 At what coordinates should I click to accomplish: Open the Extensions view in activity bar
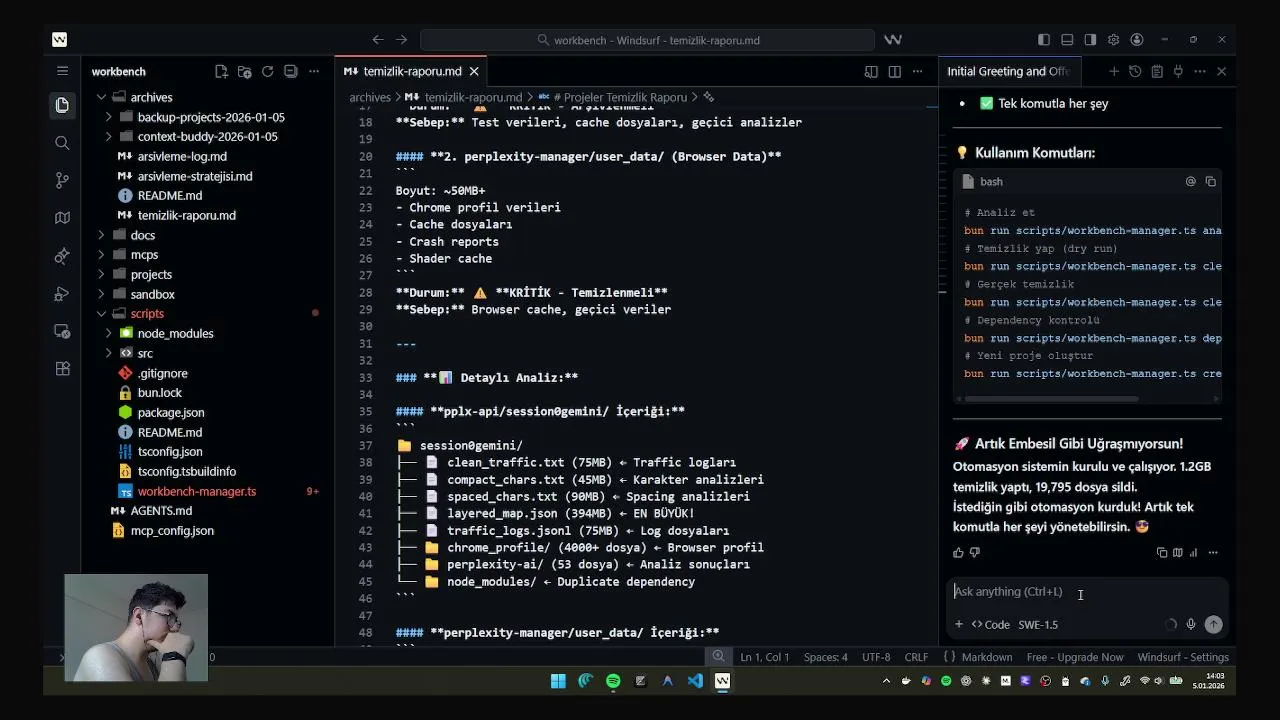[62, 368]
